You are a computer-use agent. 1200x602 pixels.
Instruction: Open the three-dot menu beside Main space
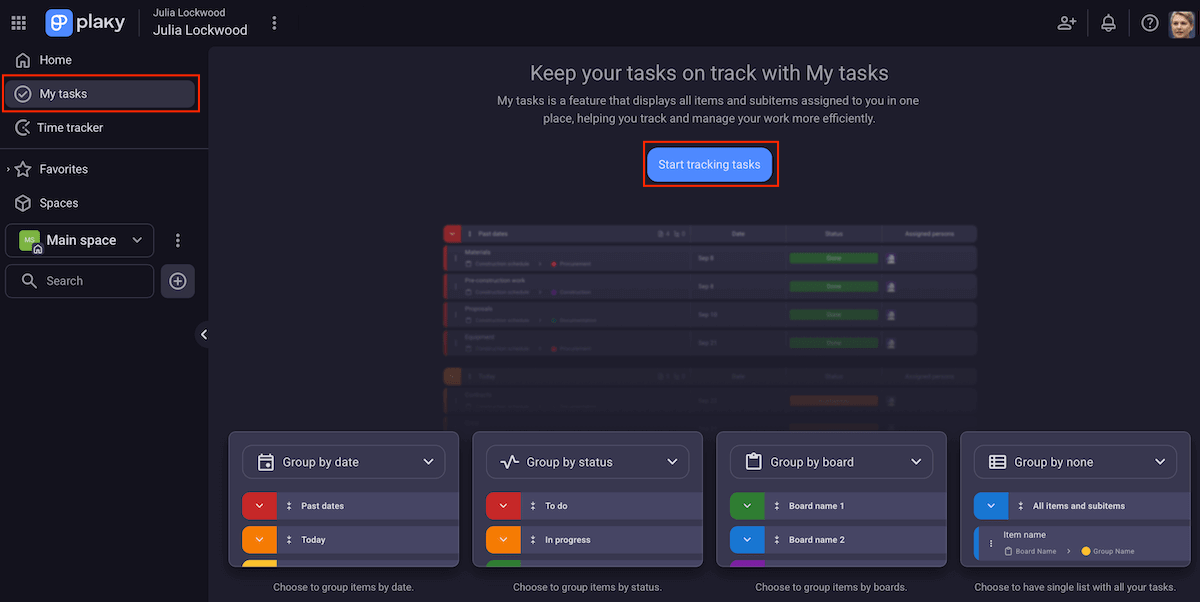[177, 240]
